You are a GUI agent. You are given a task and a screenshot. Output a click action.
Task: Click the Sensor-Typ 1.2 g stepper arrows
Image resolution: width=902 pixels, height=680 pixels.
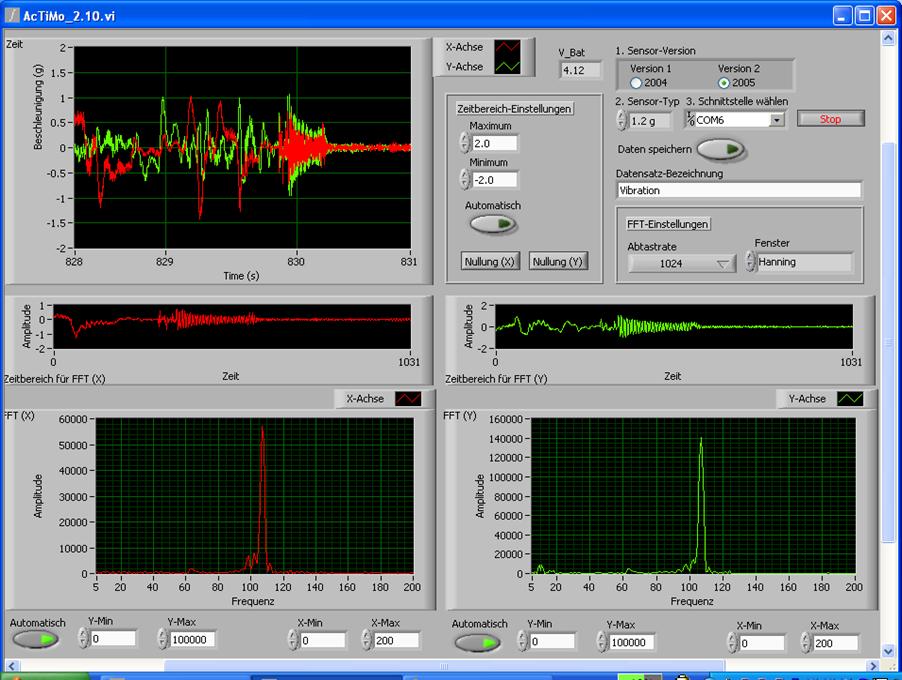click(621, 120)
